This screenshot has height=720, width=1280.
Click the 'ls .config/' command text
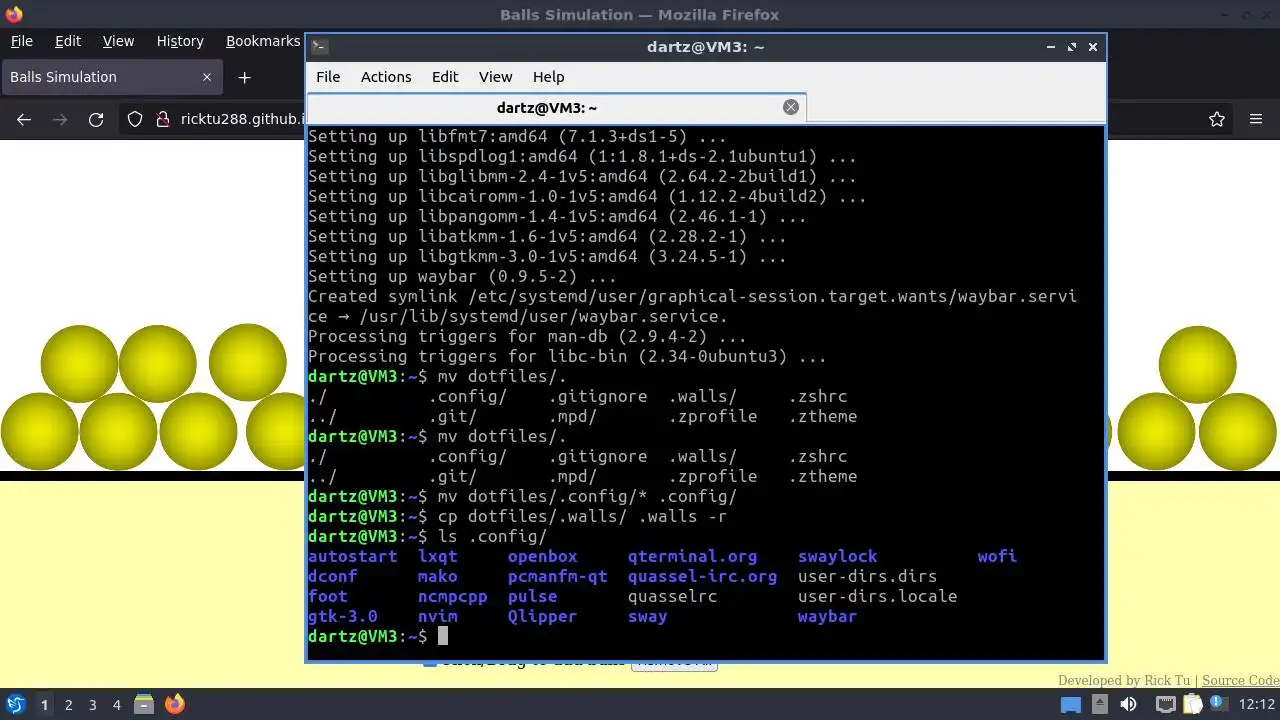pyautogui.click(x=492, y=536)
